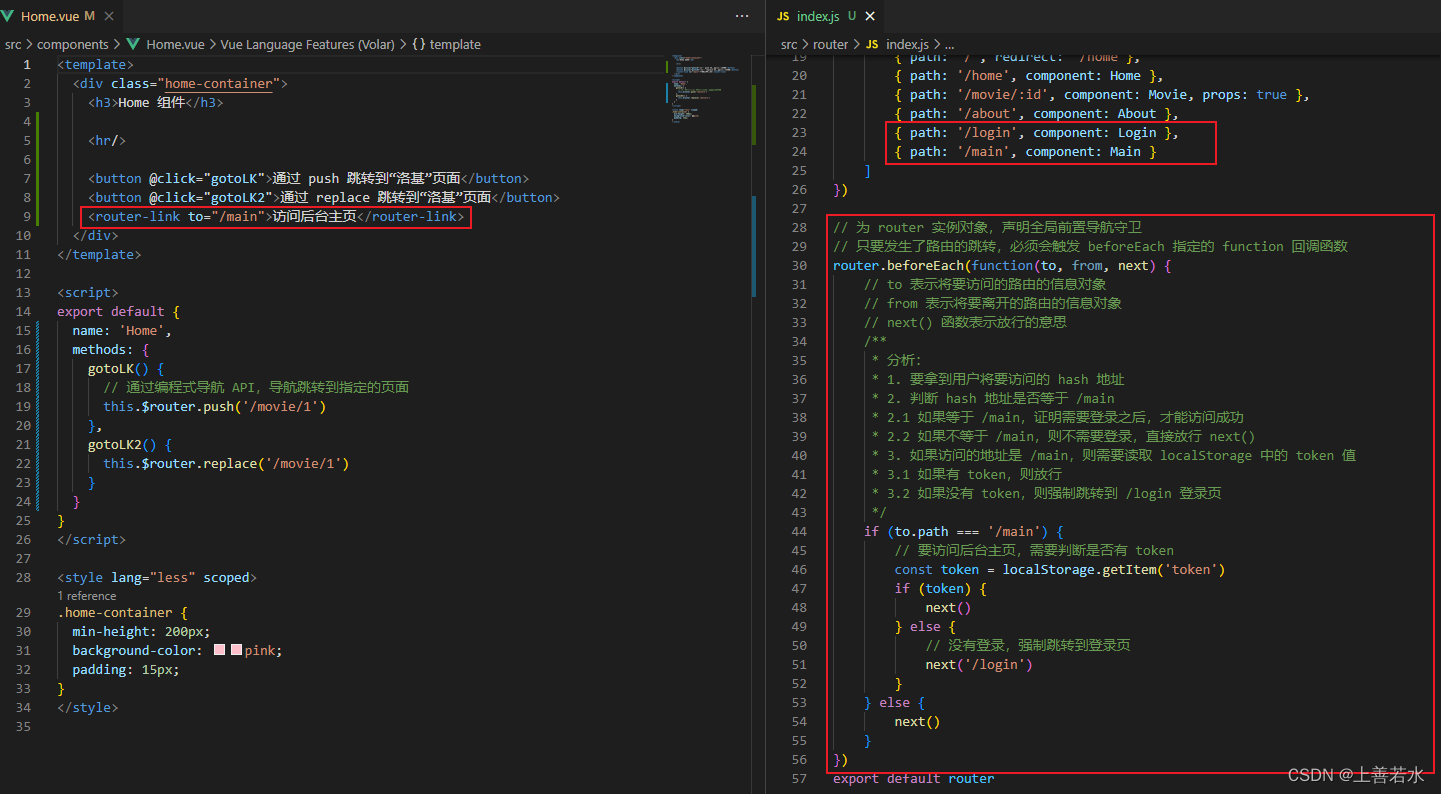The width and height of the screenshot is (1441, 794).
Task: Click the style lang="less" scoped tag
Action: tap(157, 577)
